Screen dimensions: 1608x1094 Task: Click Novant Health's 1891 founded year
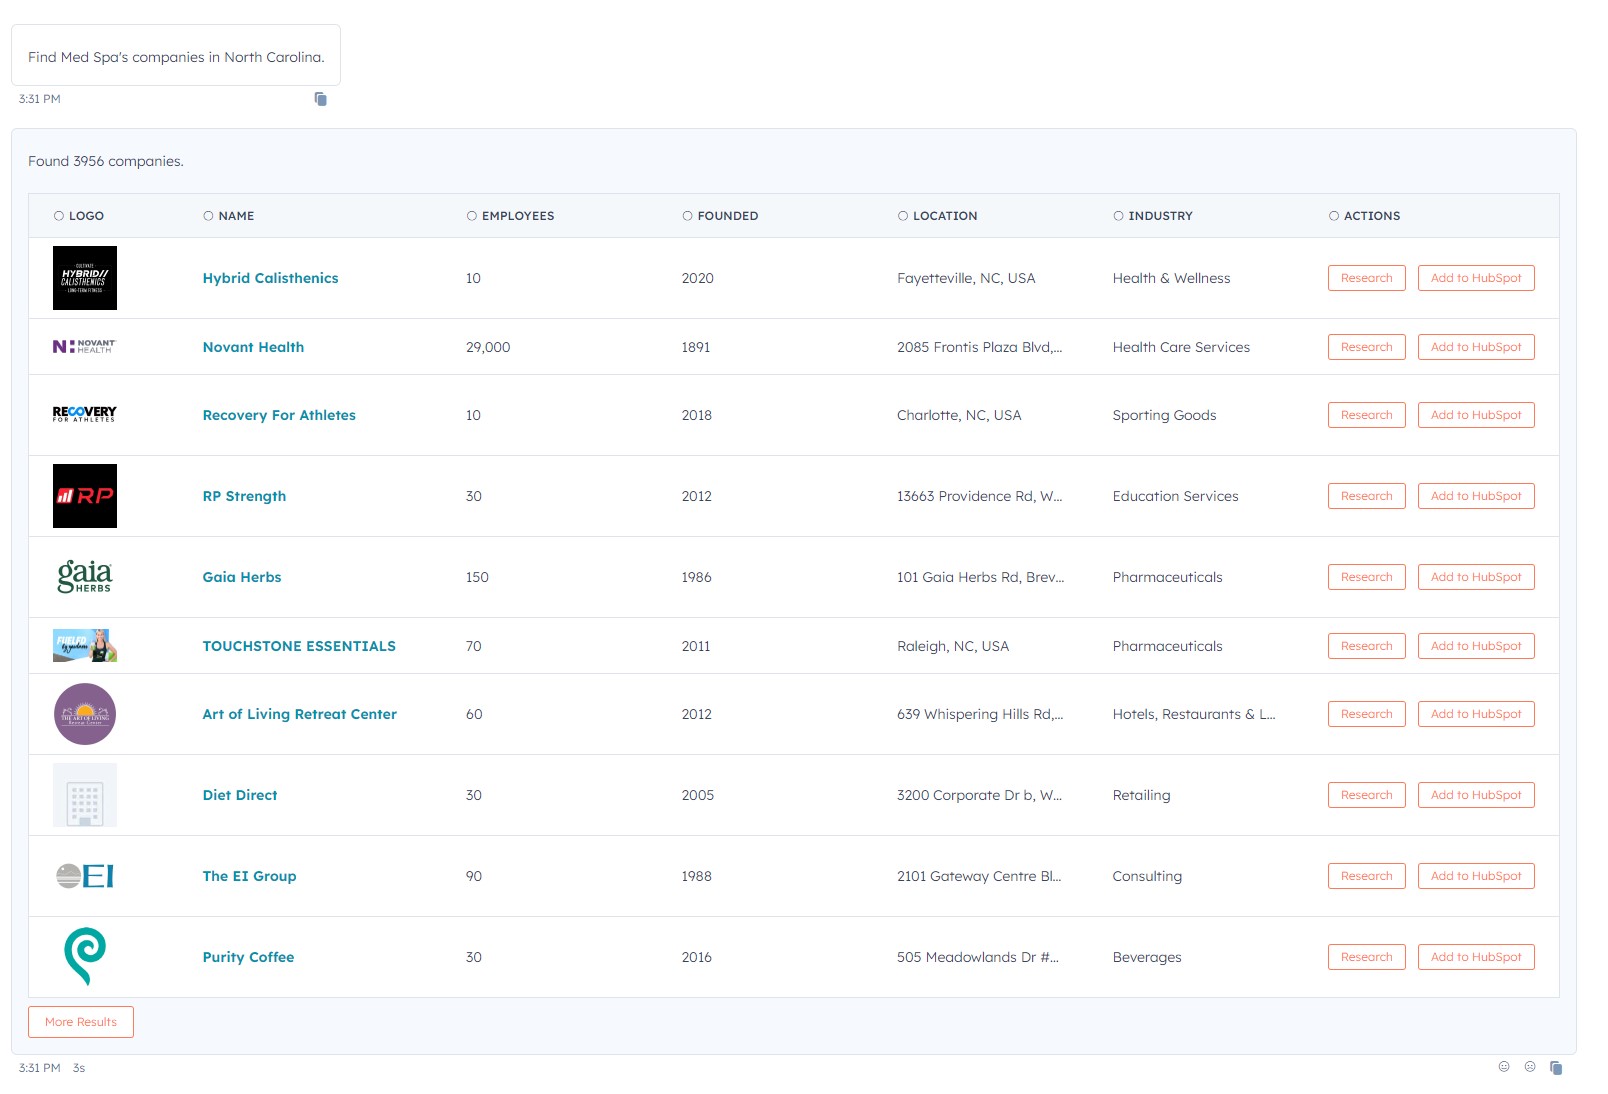click(696, 347)
